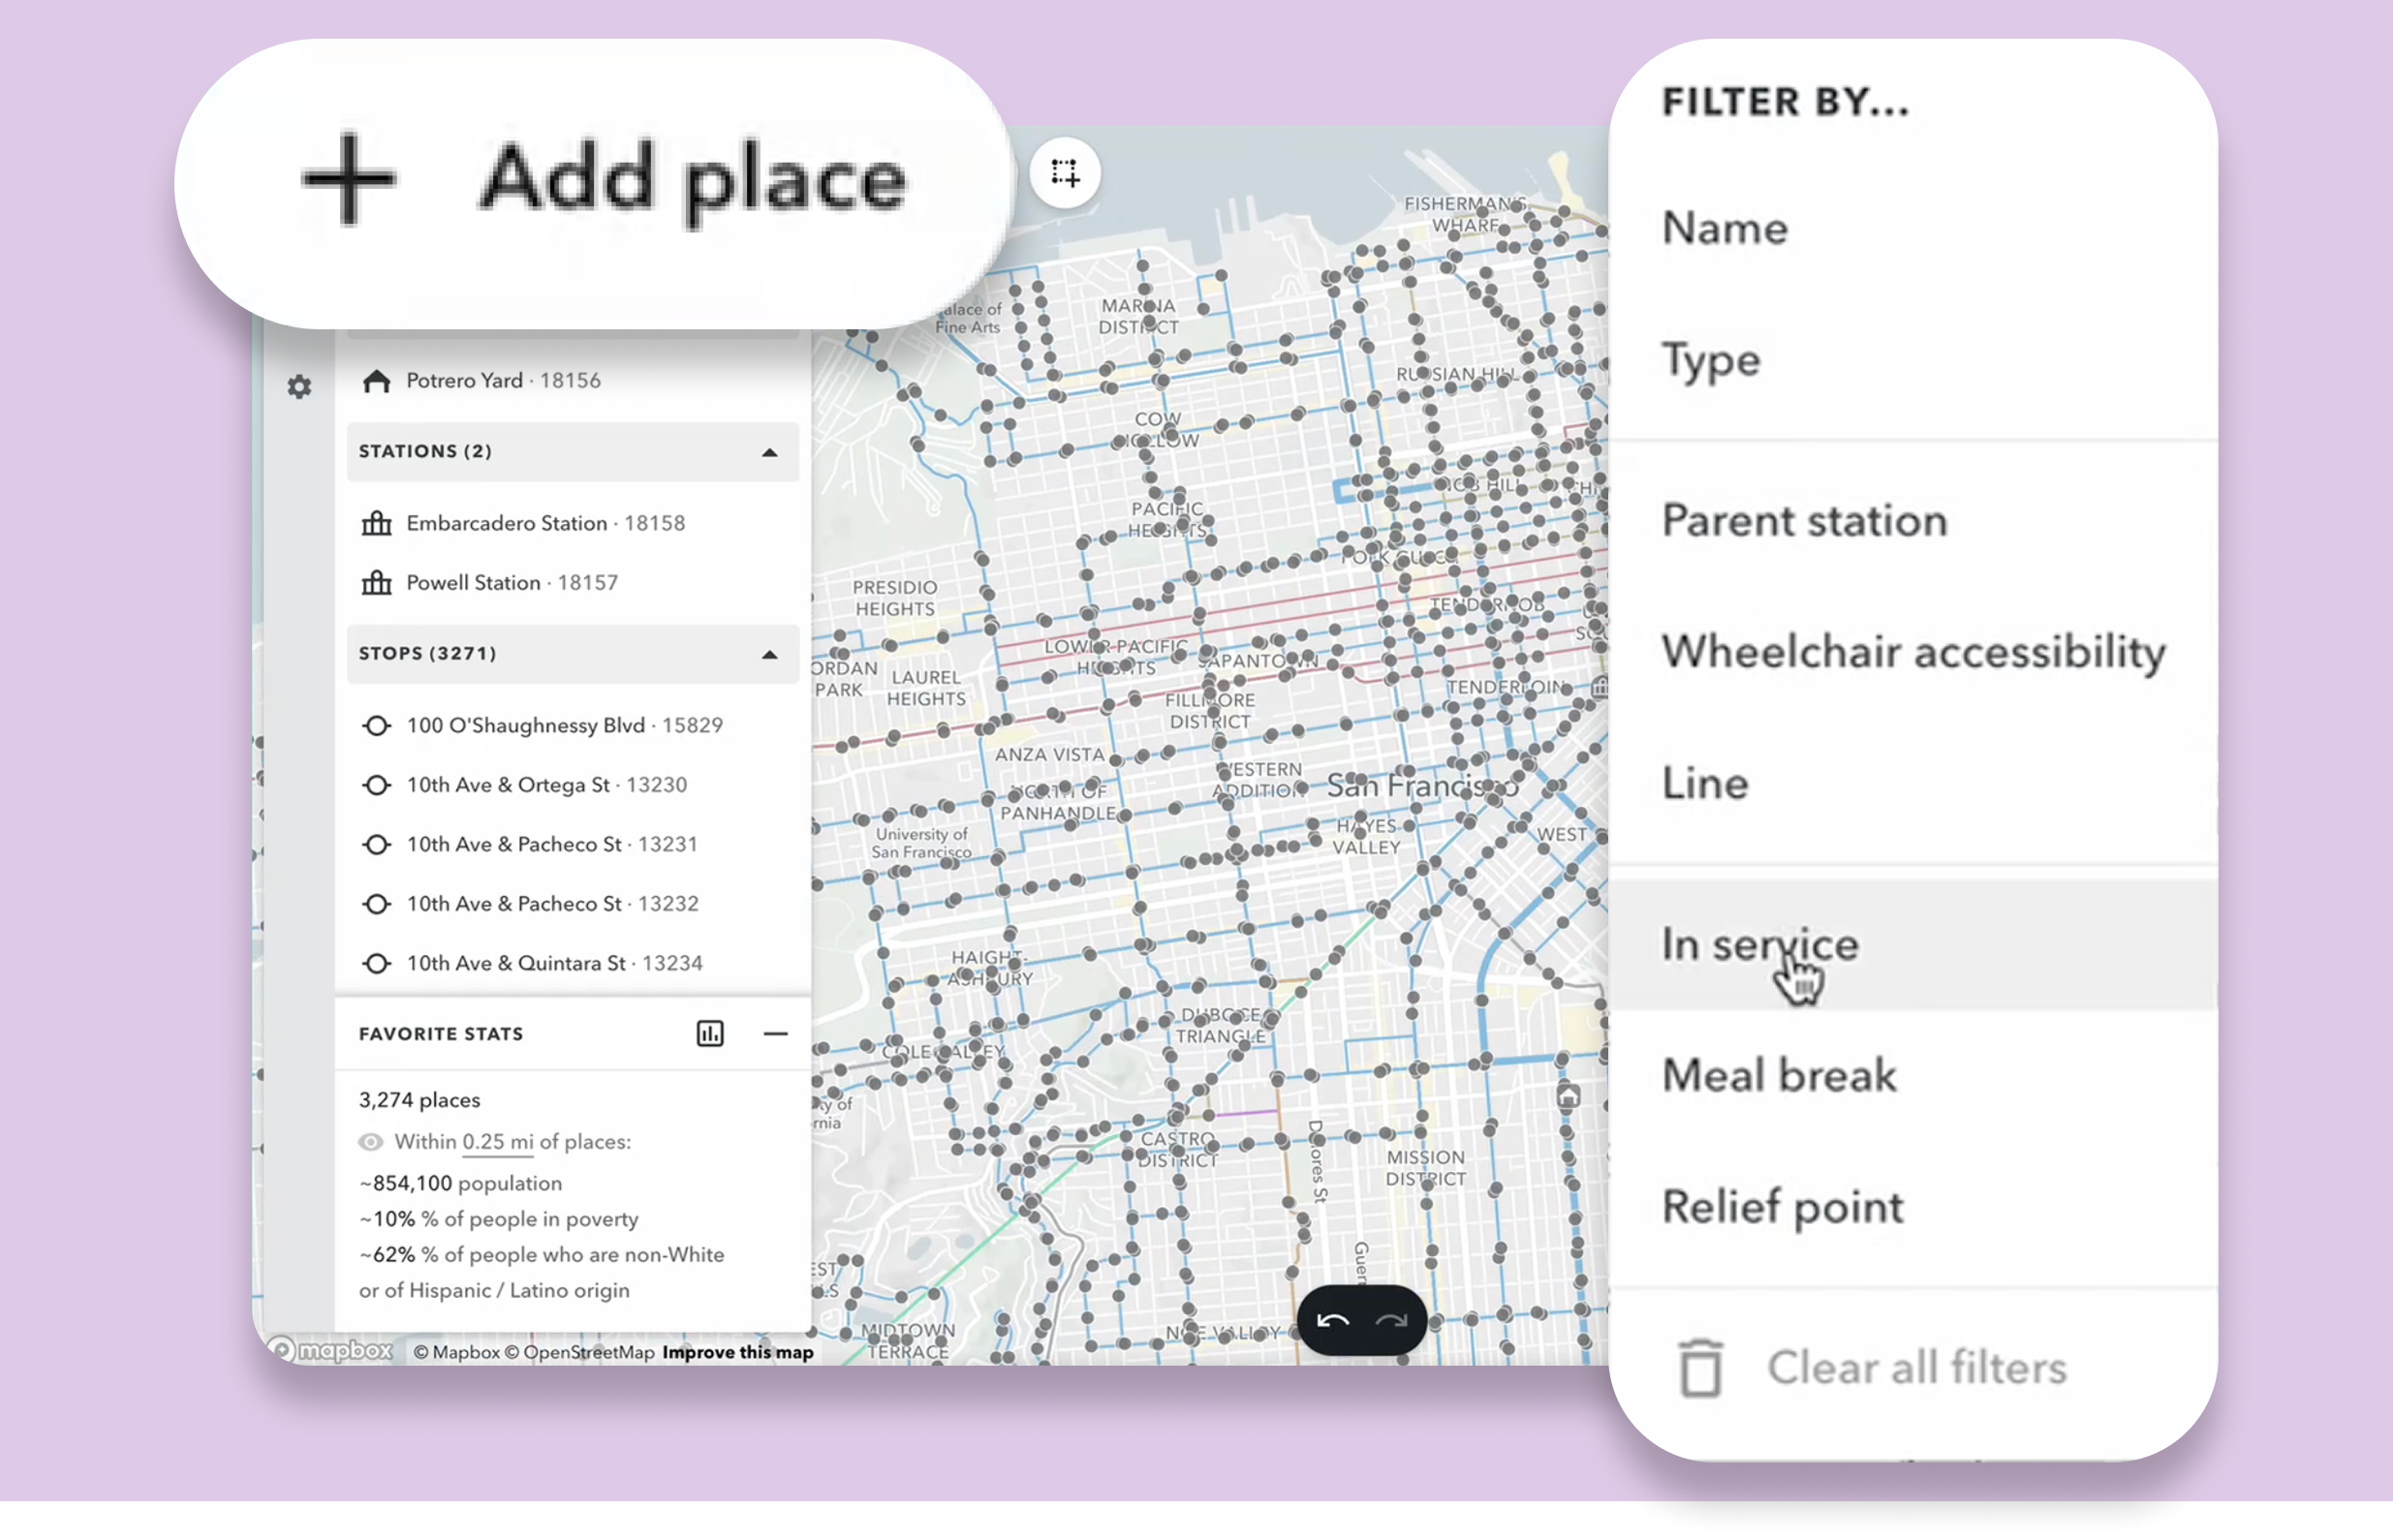2393x1540 pixels.
Task: Click the Powell Station building icon
Action: pyautogui.click(x=376, y=582)
